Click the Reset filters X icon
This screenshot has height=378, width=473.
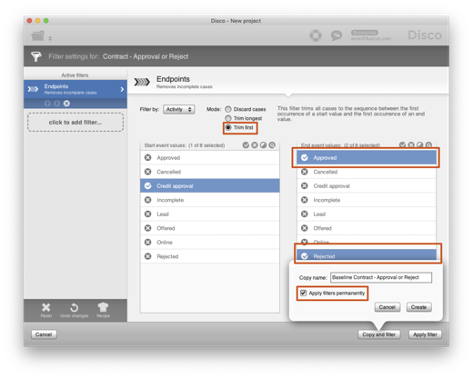(46, 307)
